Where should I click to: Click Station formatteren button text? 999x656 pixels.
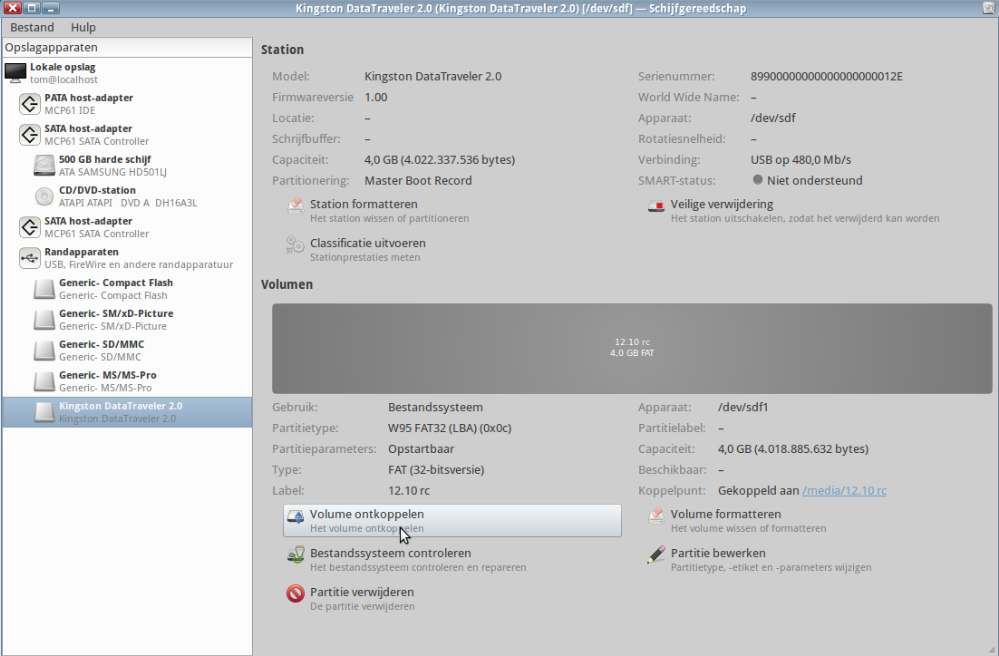pyautogui.click(x=364, y=204)
